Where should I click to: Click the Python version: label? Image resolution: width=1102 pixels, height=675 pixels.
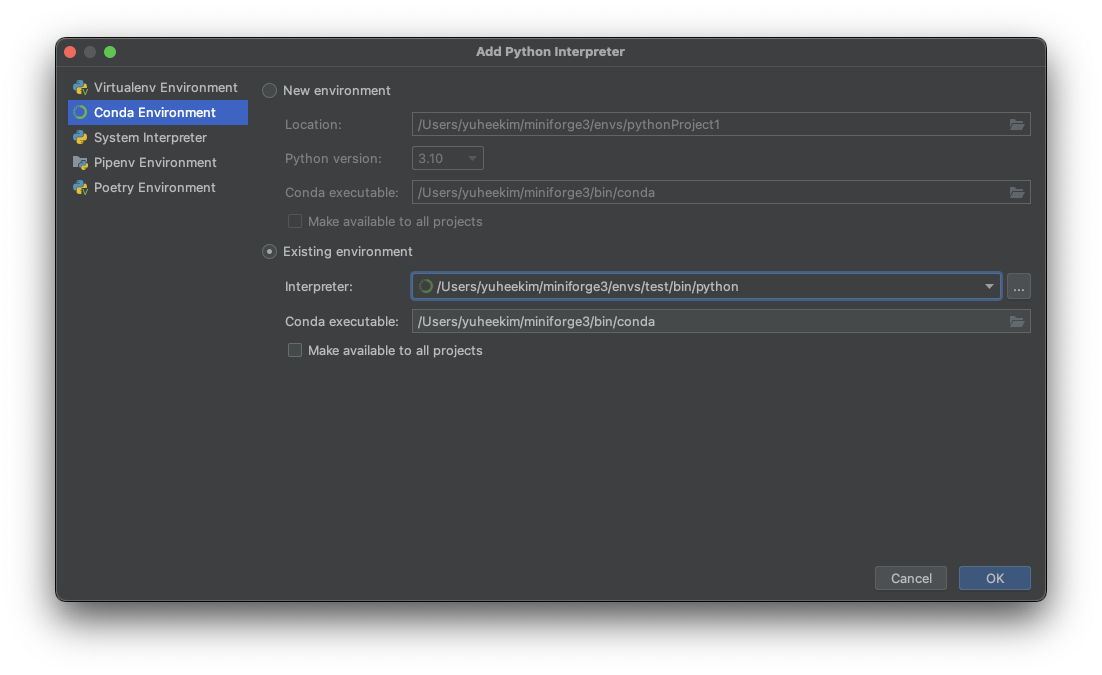333,158
